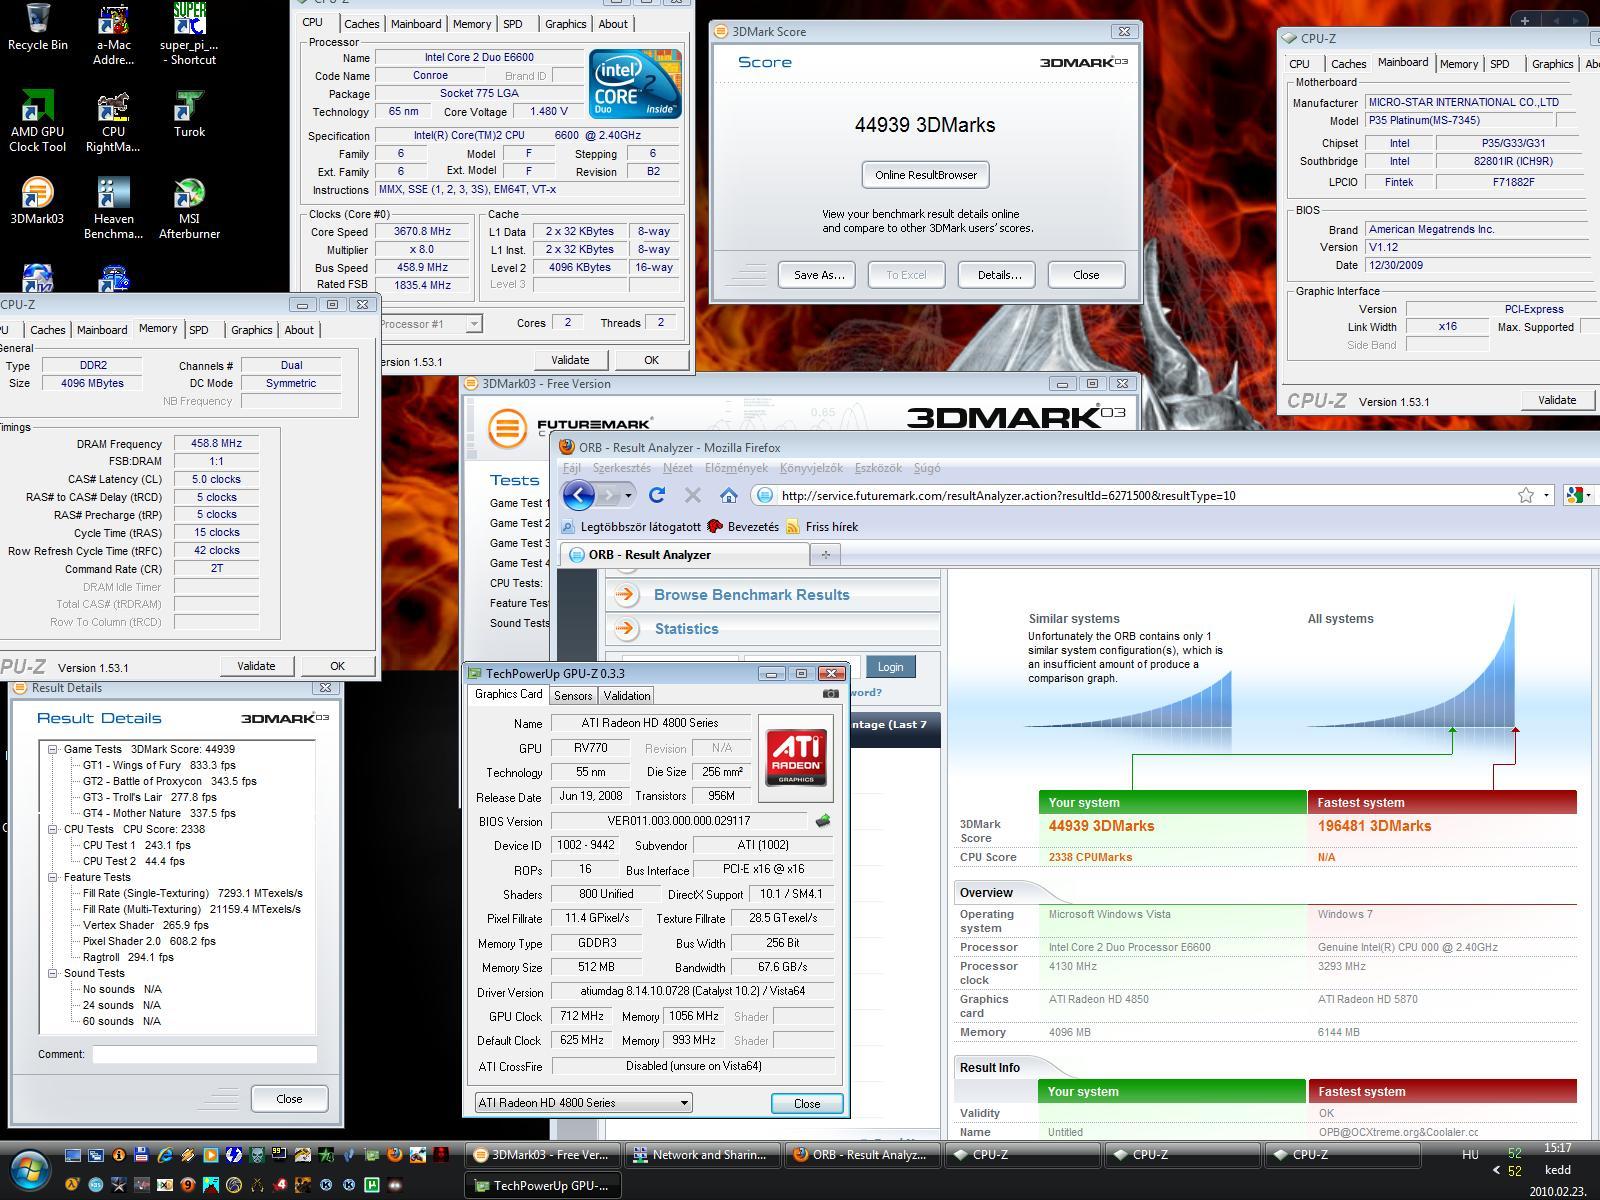Collapse the CPU Tests tree node
1600x1200 pixels.
click(53, 829)
